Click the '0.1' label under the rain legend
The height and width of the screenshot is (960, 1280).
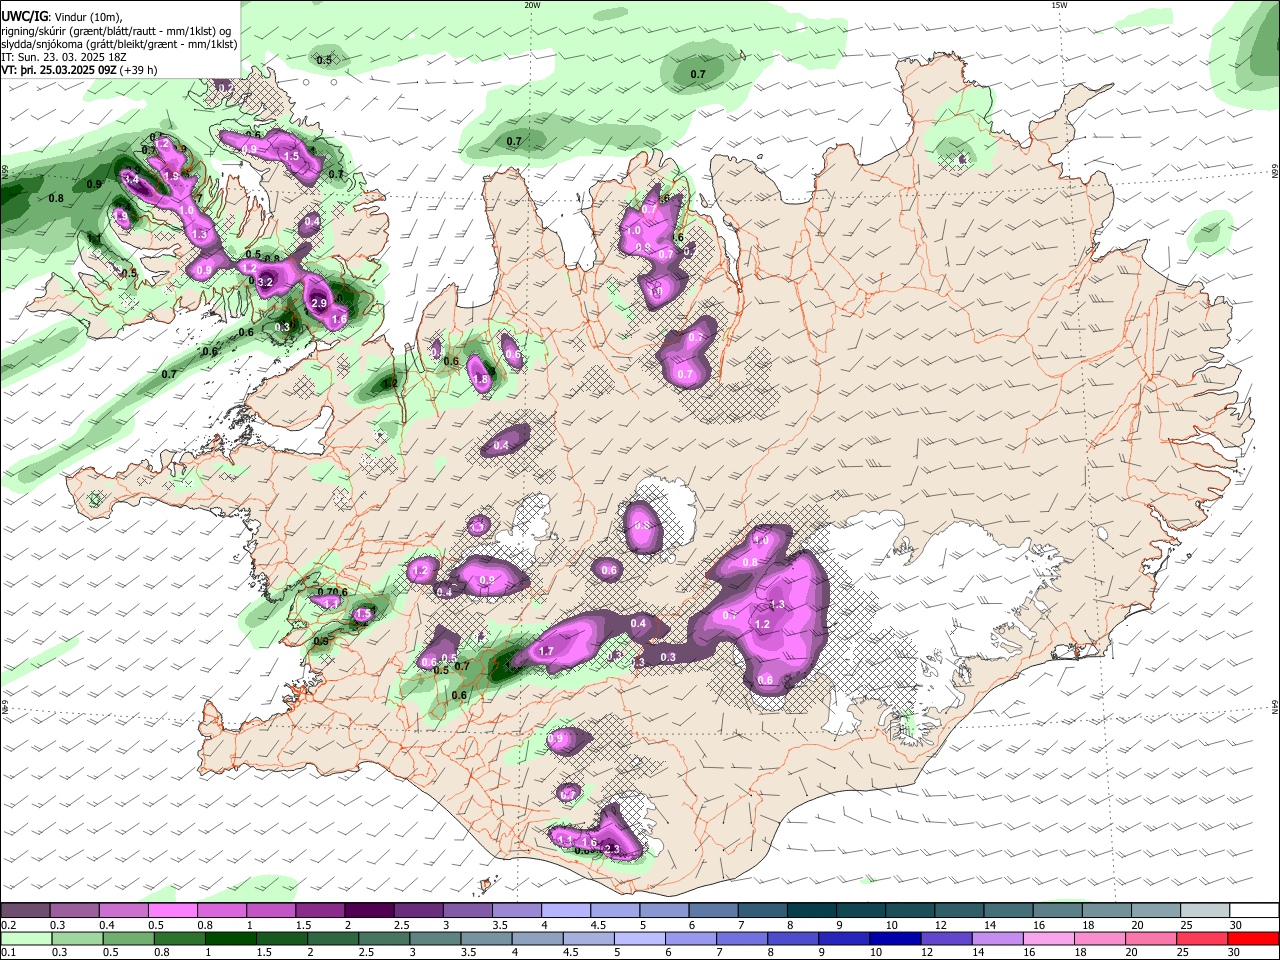(8, 953)
